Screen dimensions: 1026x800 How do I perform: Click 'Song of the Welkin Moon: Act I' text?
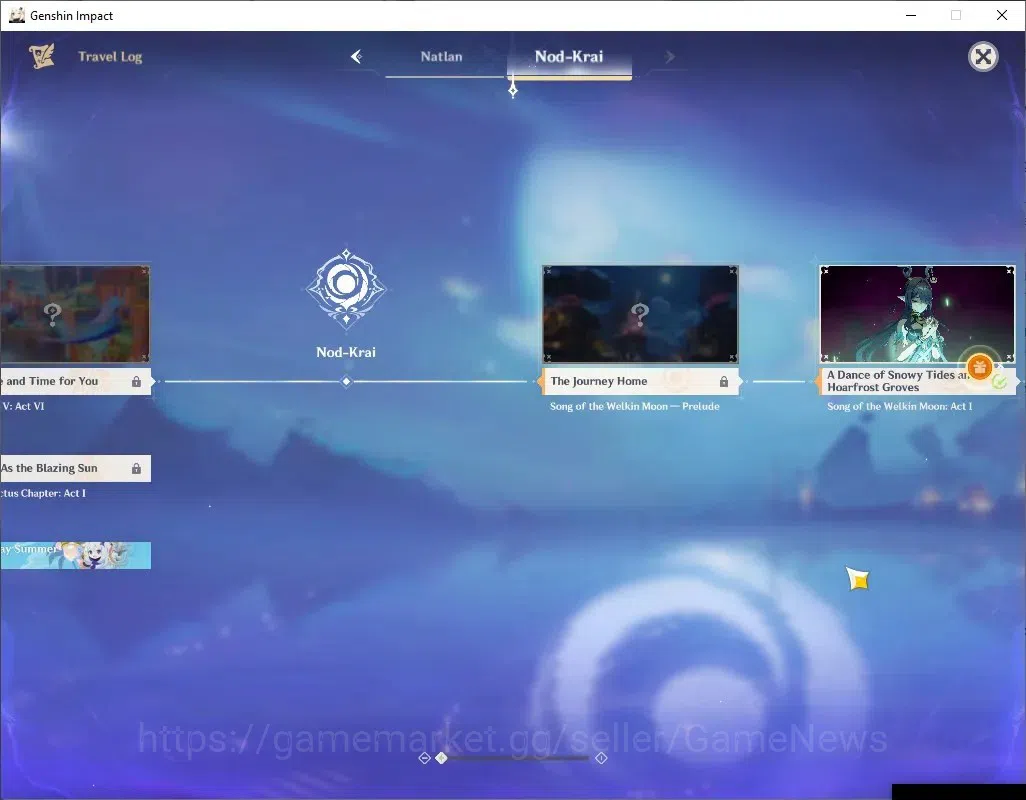(x=900, y=406)
